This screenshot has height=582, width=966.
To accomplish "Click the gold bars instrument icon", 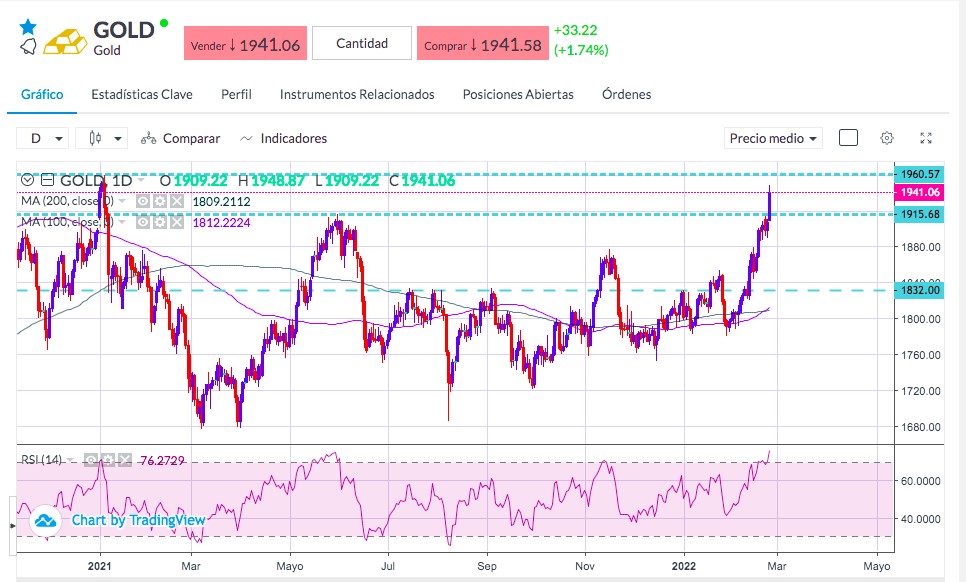I will [65, 41].
